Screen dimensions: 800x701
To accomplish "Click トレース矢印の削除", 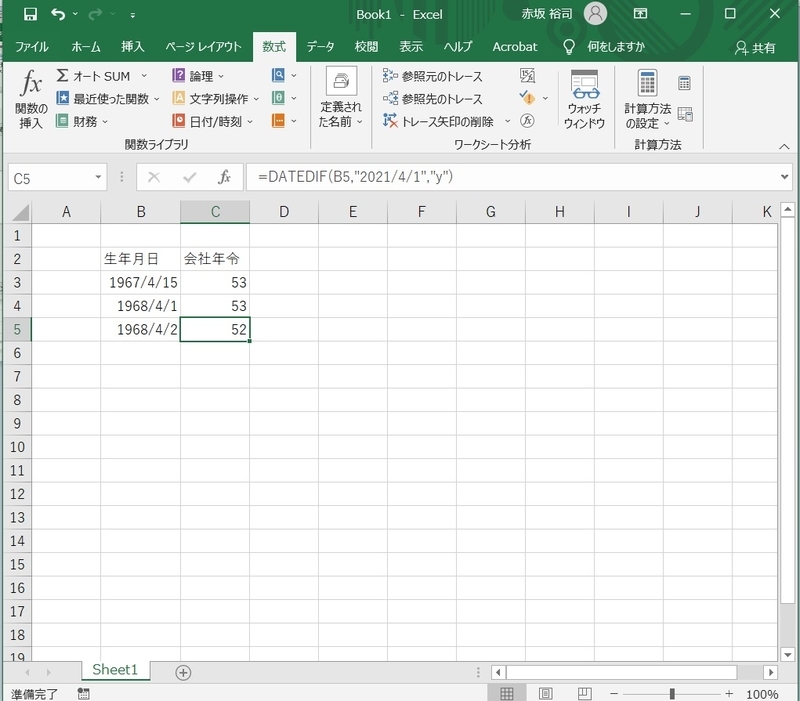I will point(439,121).
